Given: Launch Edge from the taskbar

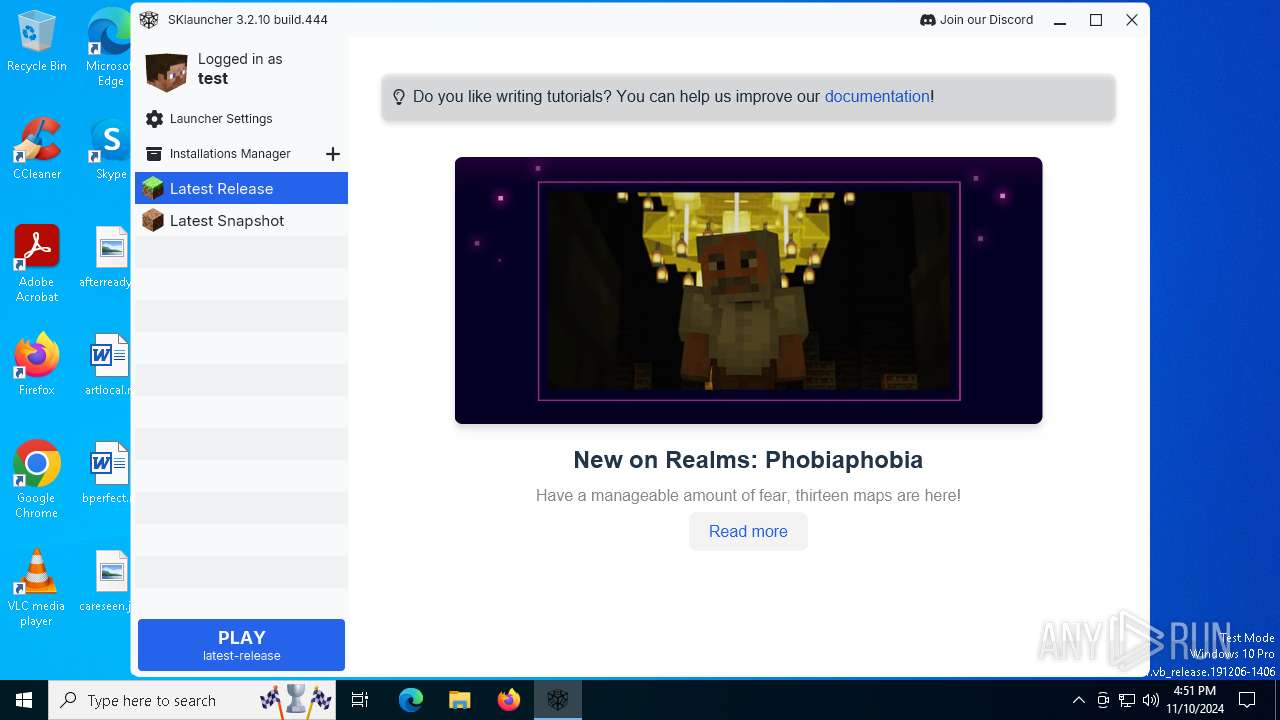Looking at the screenshot, I should pos(411,700).
